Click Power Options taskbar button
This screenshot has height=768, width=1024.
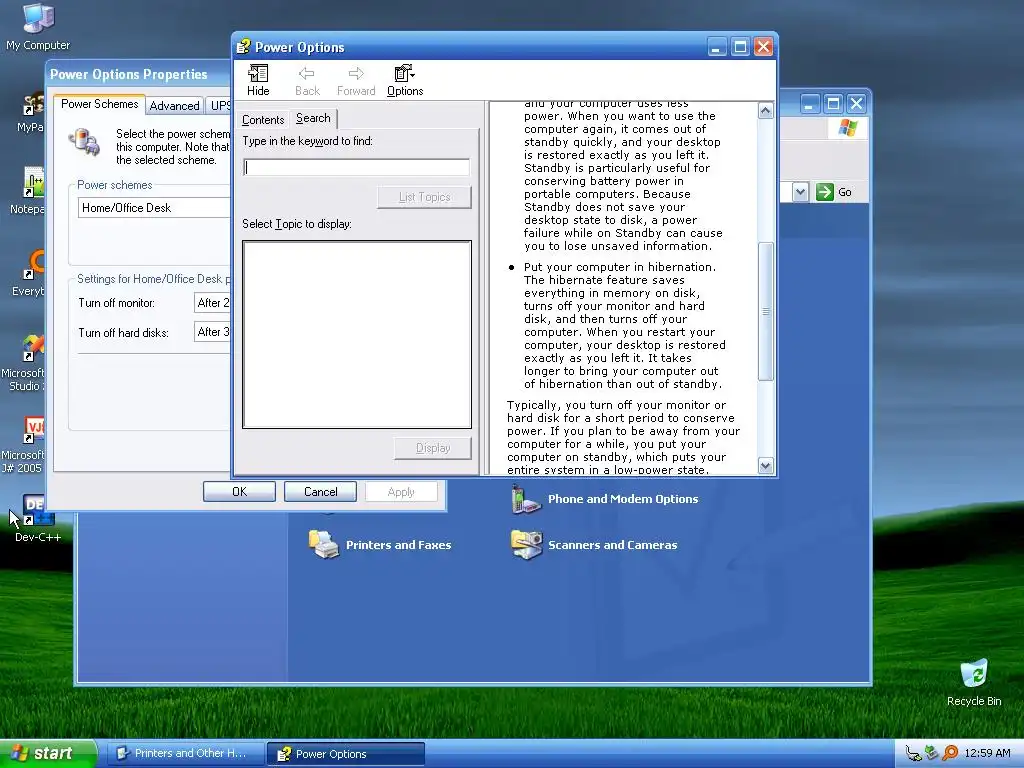346,754
